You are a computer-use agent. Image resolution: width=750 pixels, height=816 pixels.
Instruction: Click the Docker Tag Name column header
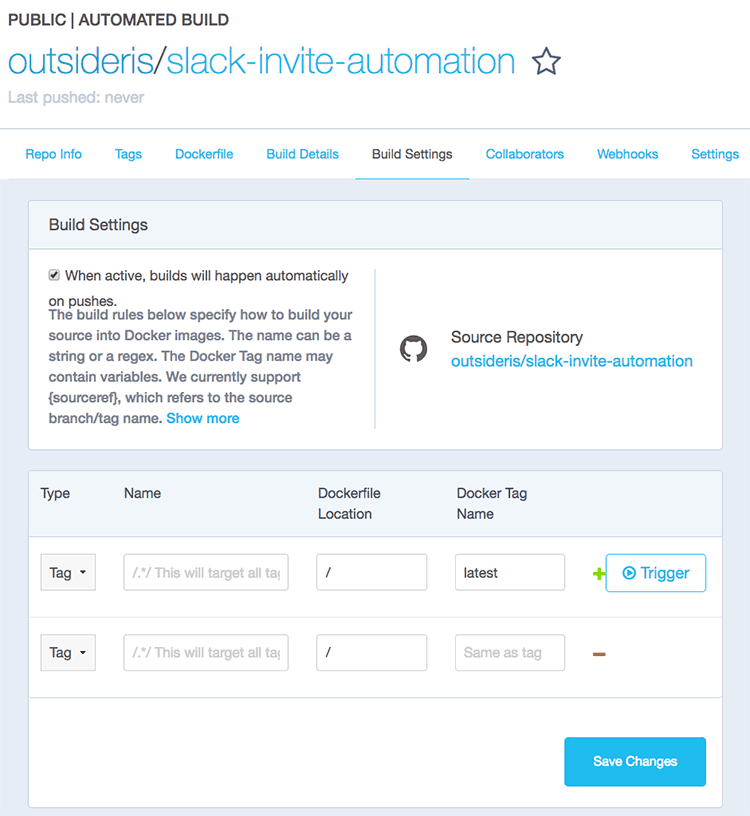click(492, 503)
